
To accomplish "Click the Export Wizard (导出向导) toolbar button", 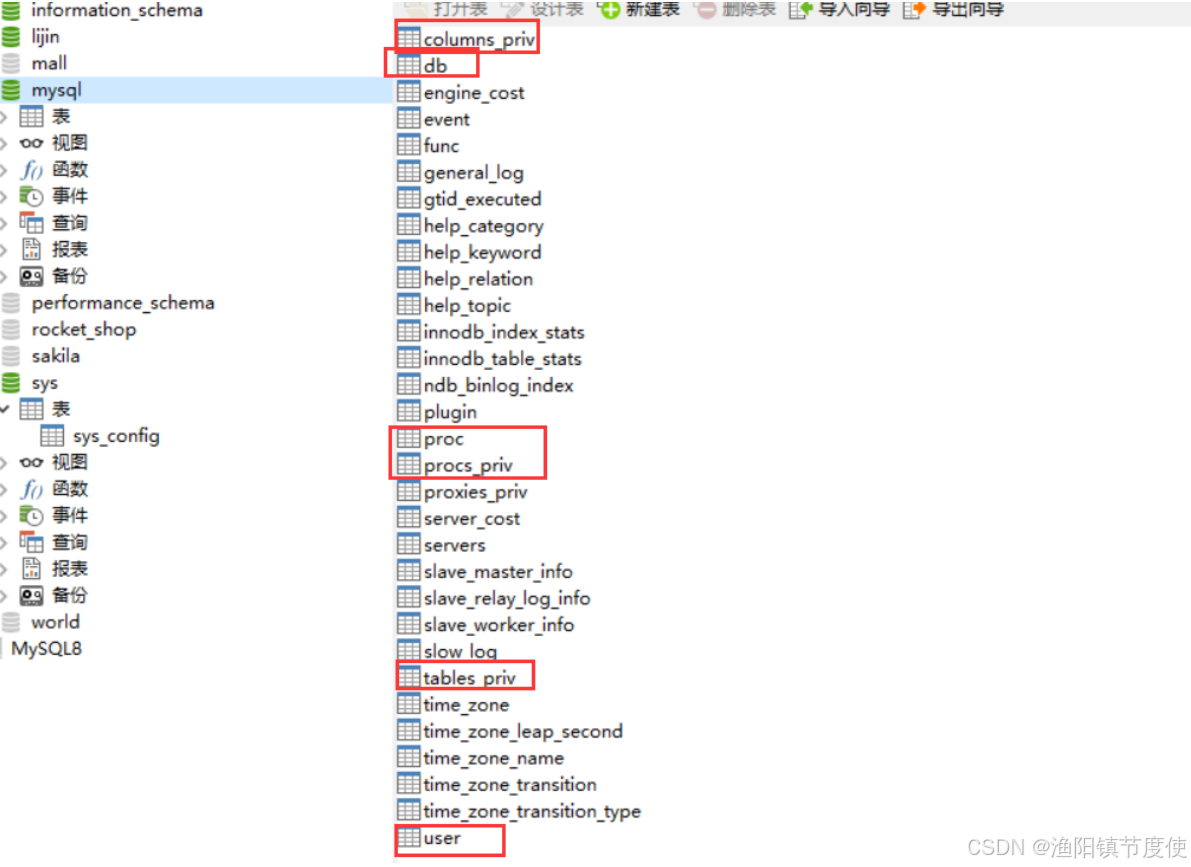I will [953, 9].
